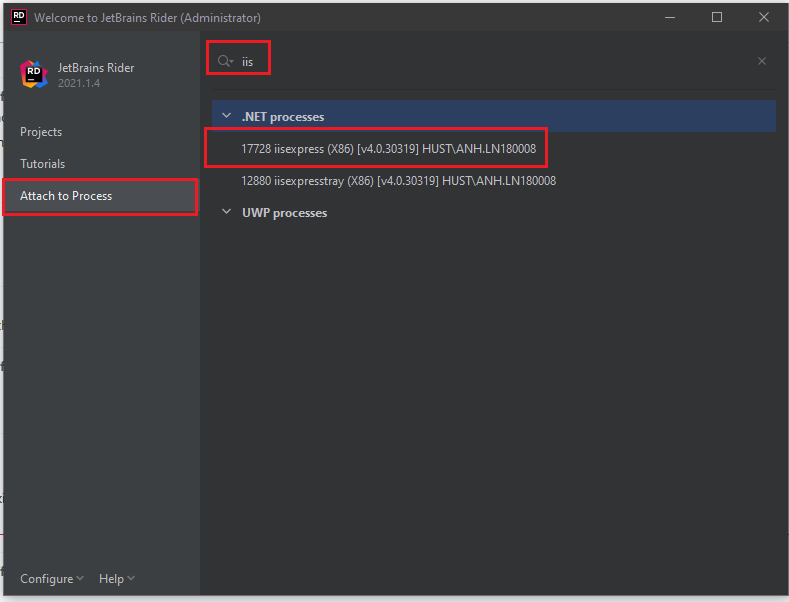Select the Attach to Process tab

66,196
